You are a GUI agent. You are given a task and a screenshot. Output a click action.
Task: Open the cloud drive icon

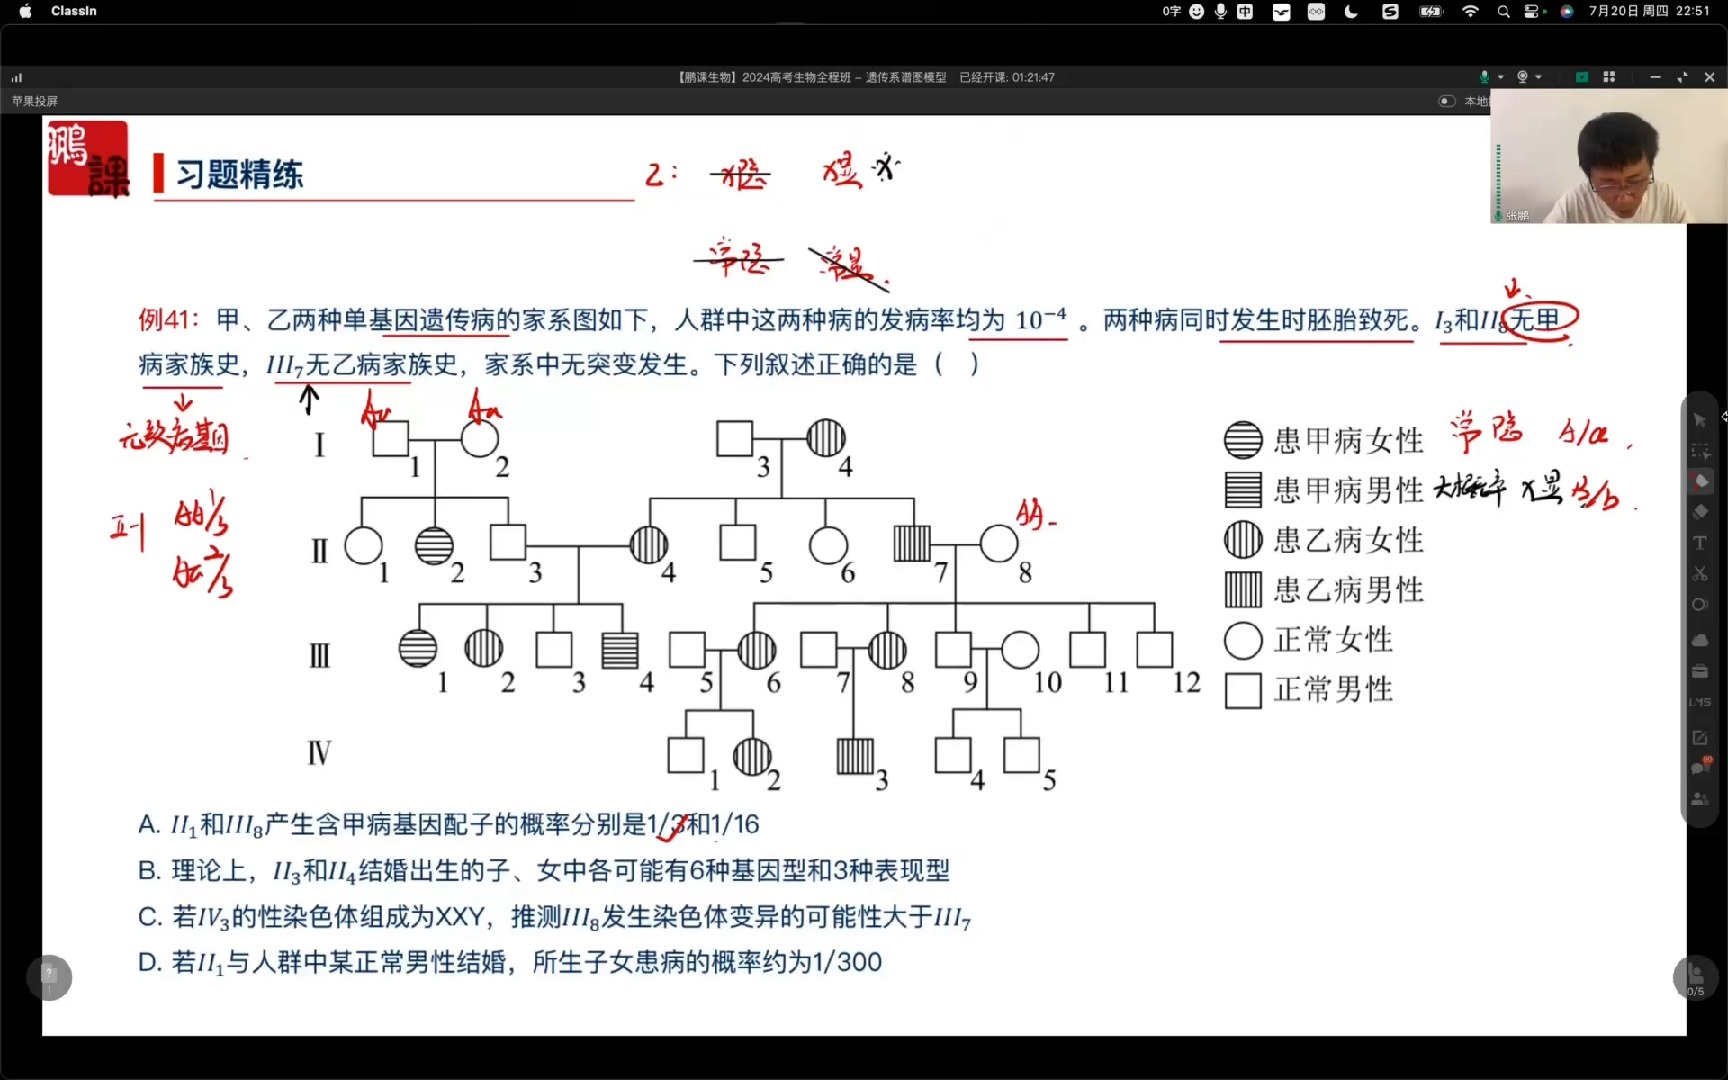click(x=1699, y=640)
